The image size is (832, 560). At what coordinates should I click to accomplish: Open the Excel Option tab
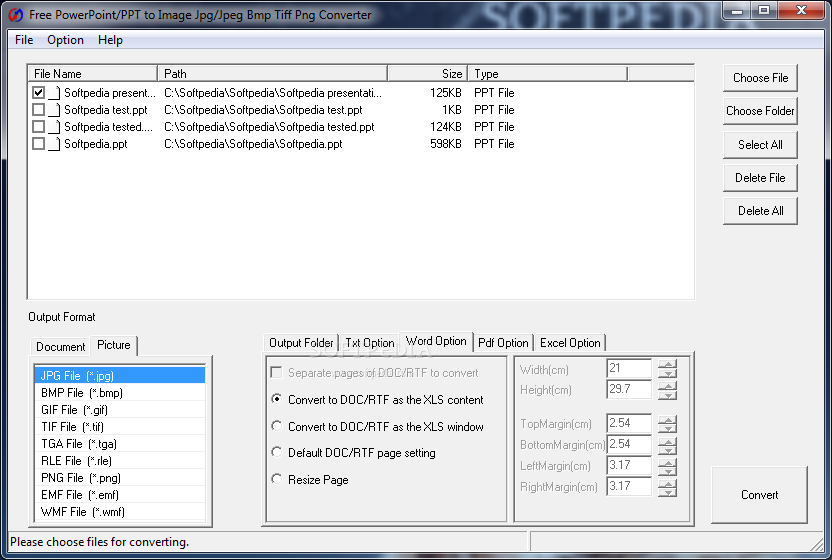(x=570, y=343)
